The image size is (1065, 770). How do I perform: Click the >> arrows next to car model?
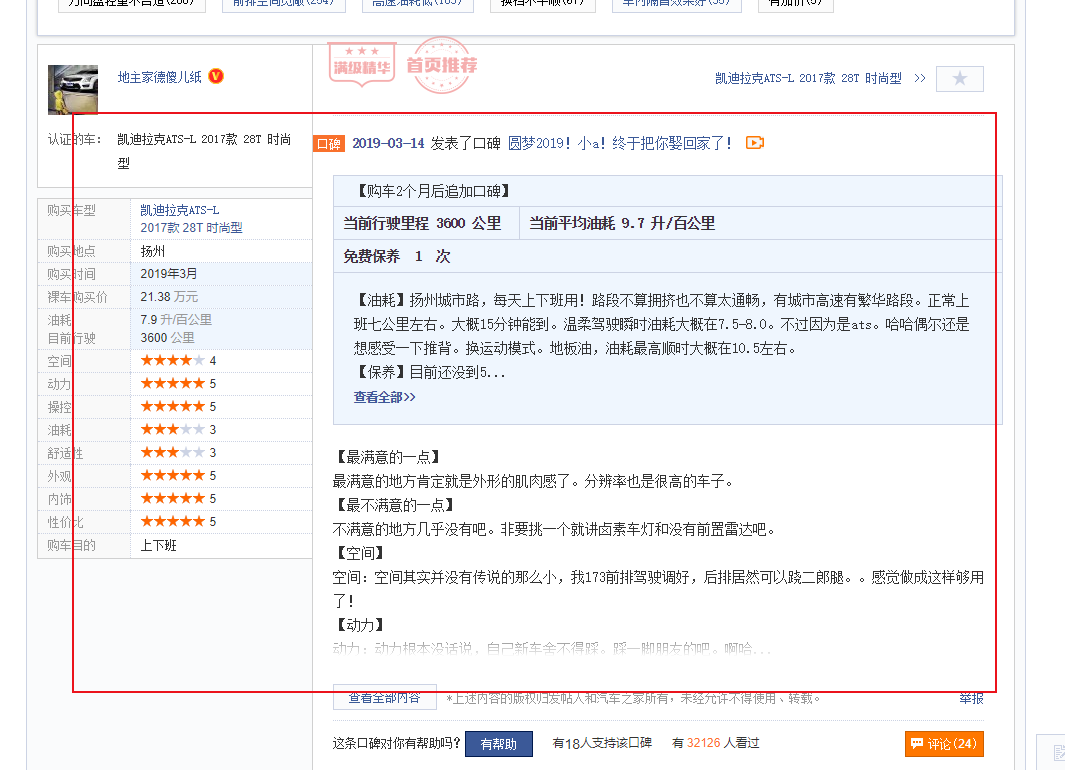[x=919, y=78]
